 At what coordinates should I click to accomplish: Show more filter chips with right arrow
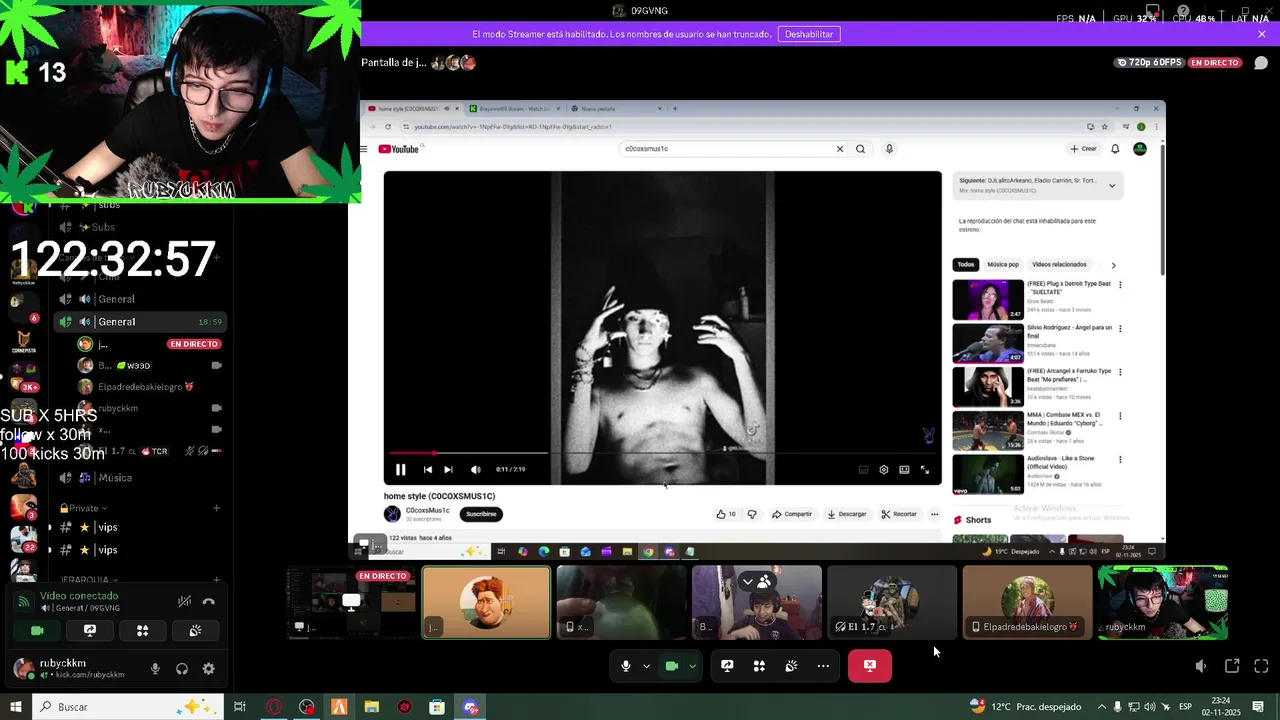tap(1113, 265)
